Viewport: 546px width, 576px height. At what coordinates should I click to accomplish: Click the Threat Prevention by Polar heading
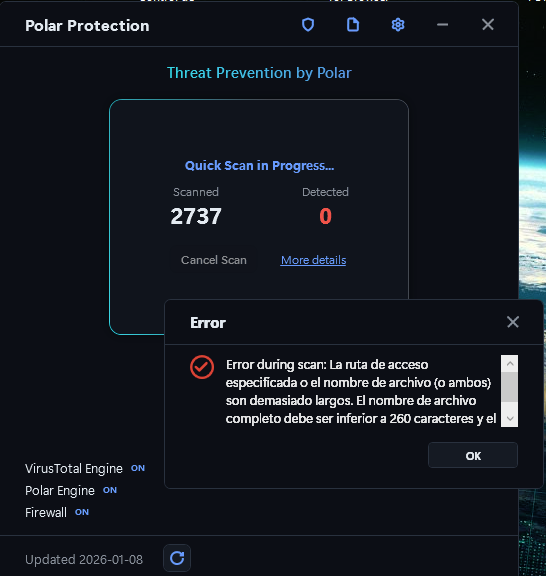point(259,73)
